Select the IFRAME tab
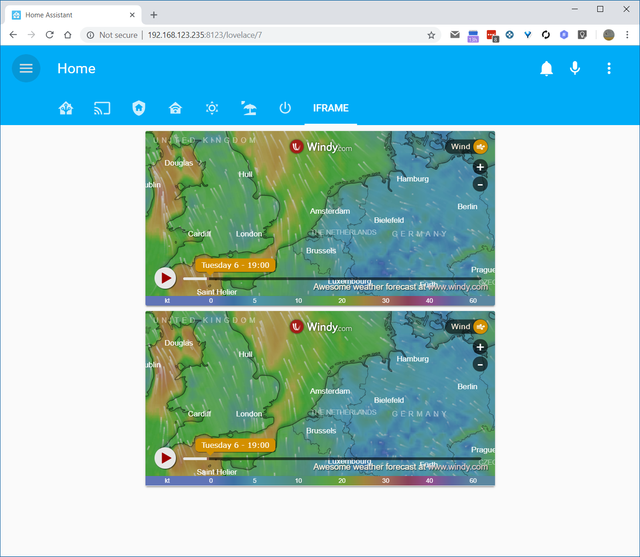This screenshot has height=557, width=640. (x=331, y=108)
